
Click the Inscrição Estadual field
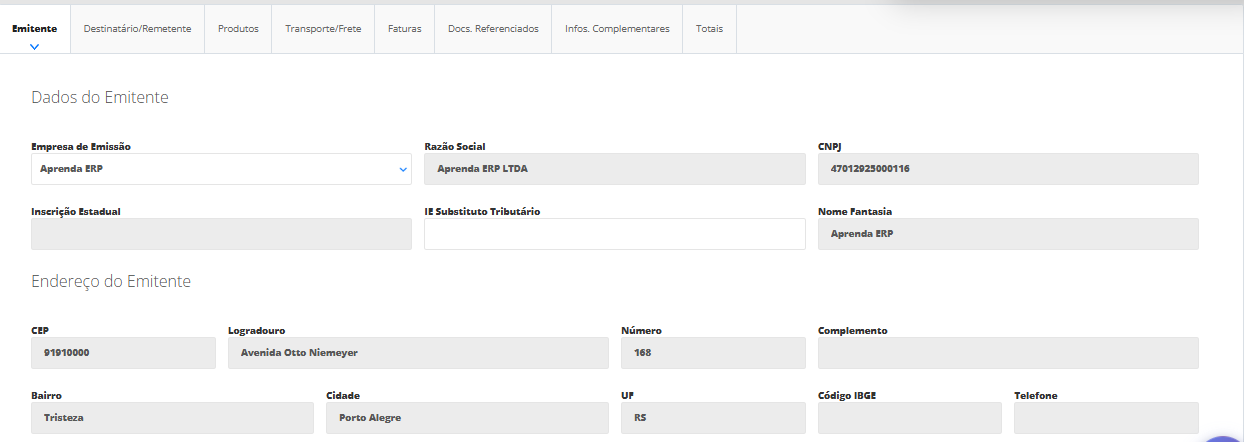coord(221,234)
